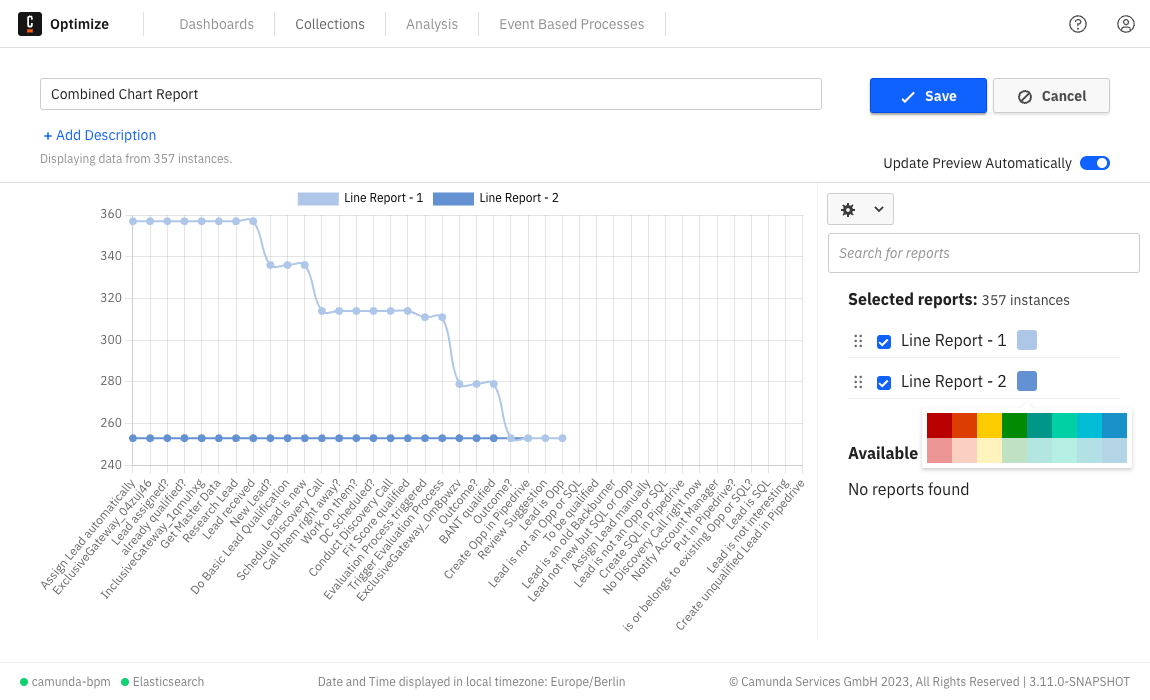The width and height of the screenshot is (1150, 700).
Task: Expand the settings dropdown chevron
Action: click(x=879, y=210)
